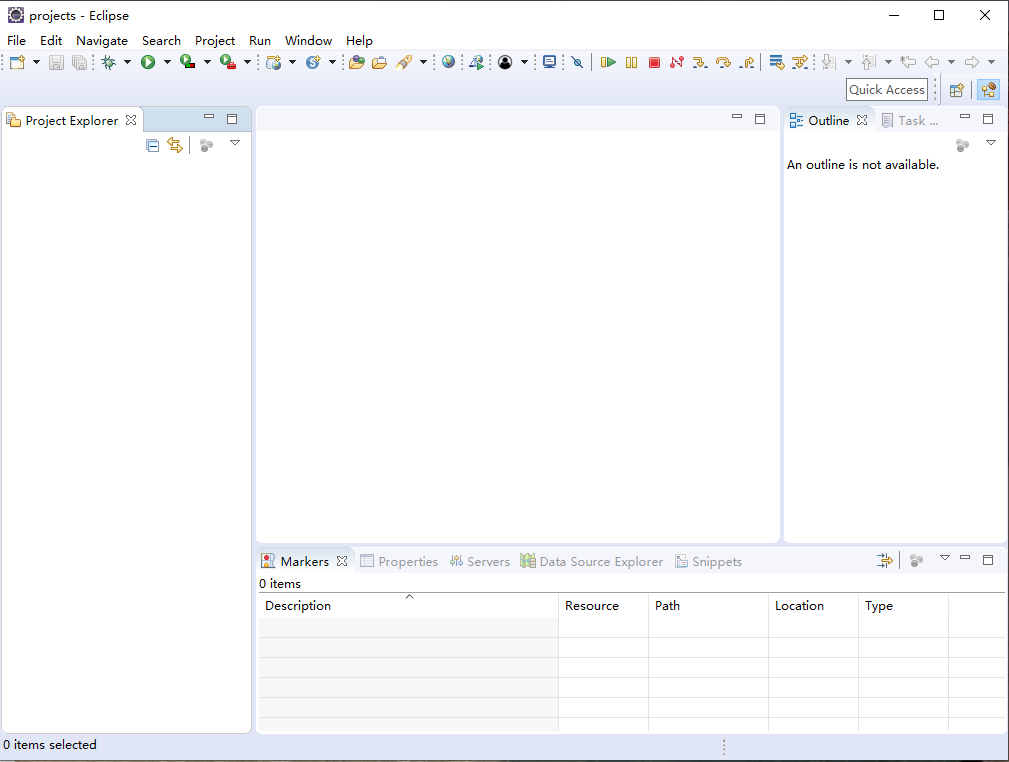
Task: Click the Suspend pause icon
Action: 631,62
